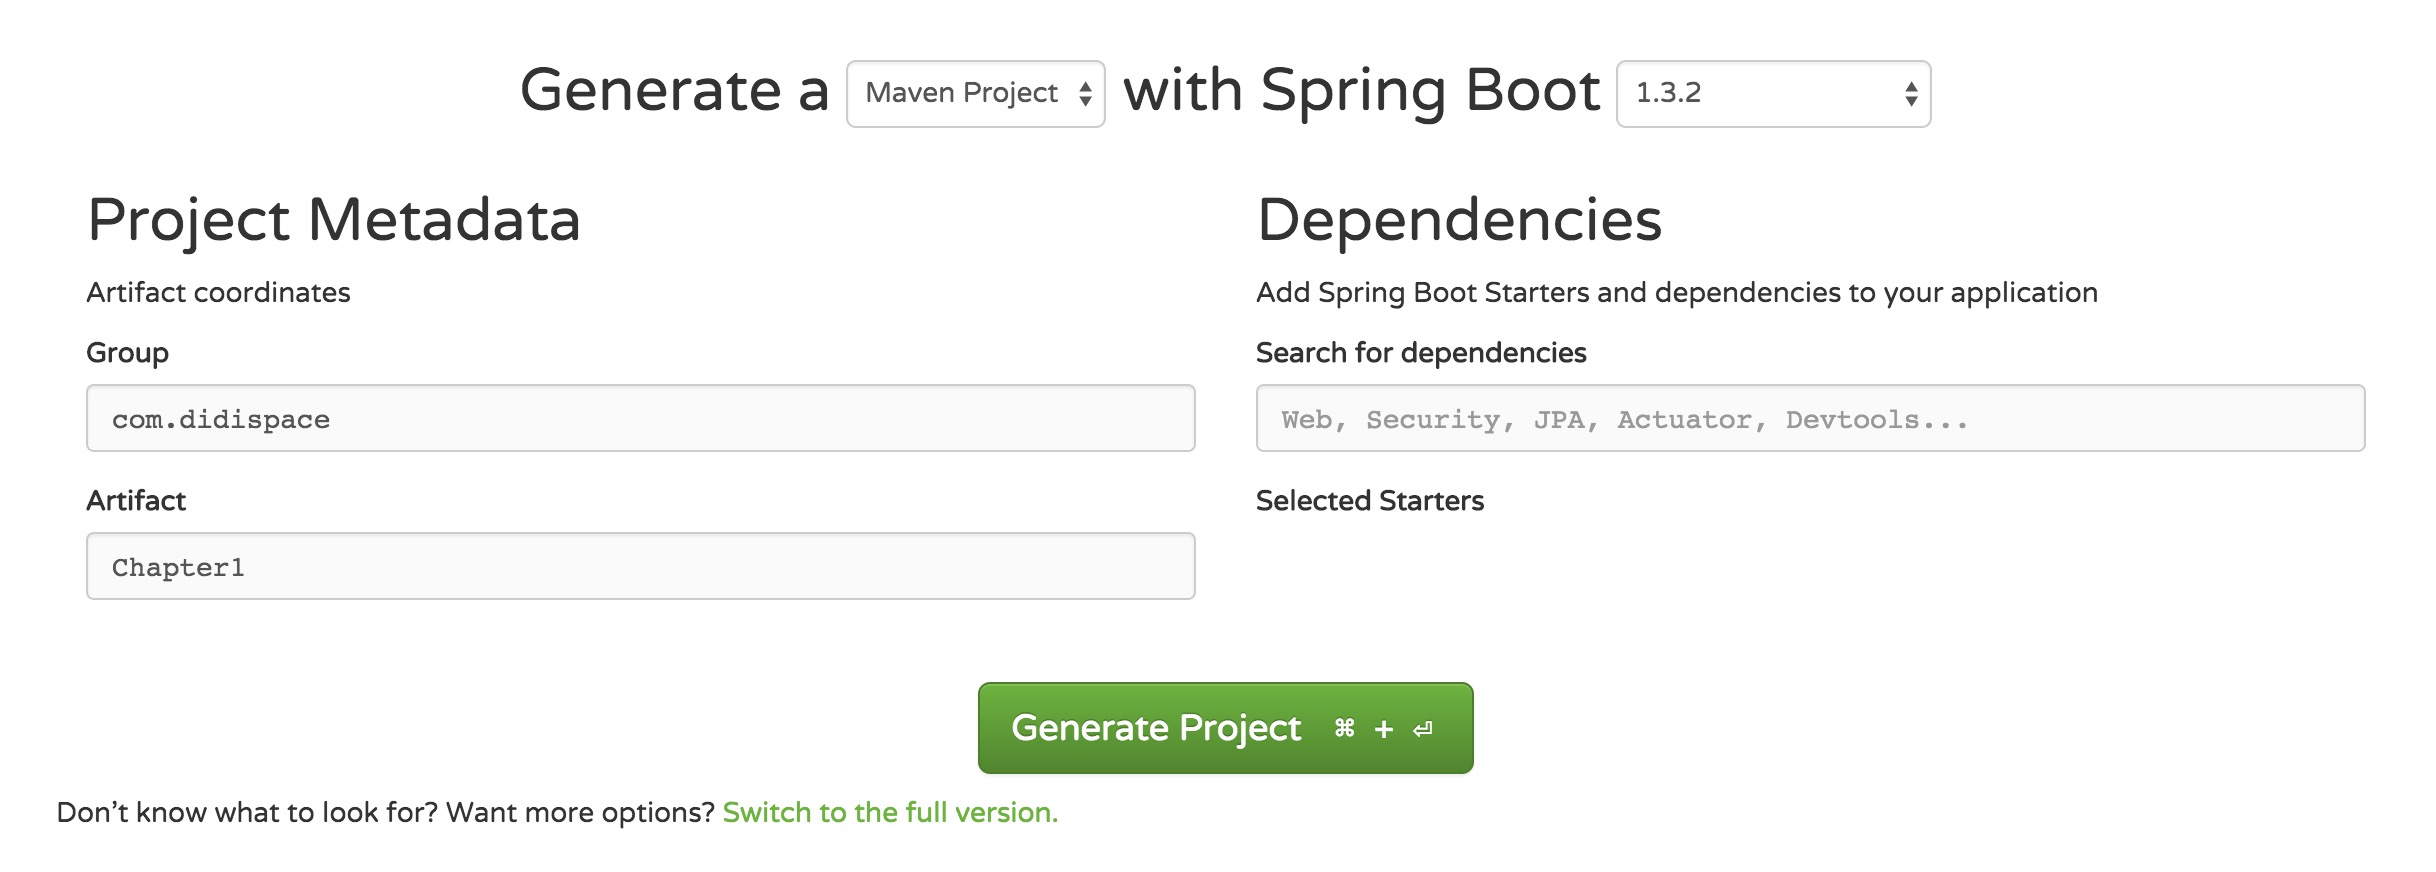The image size is (2436, 872).
Task: Focus the Search for dependencies box
Action: pyautogui.click(x=1810, y=419)
